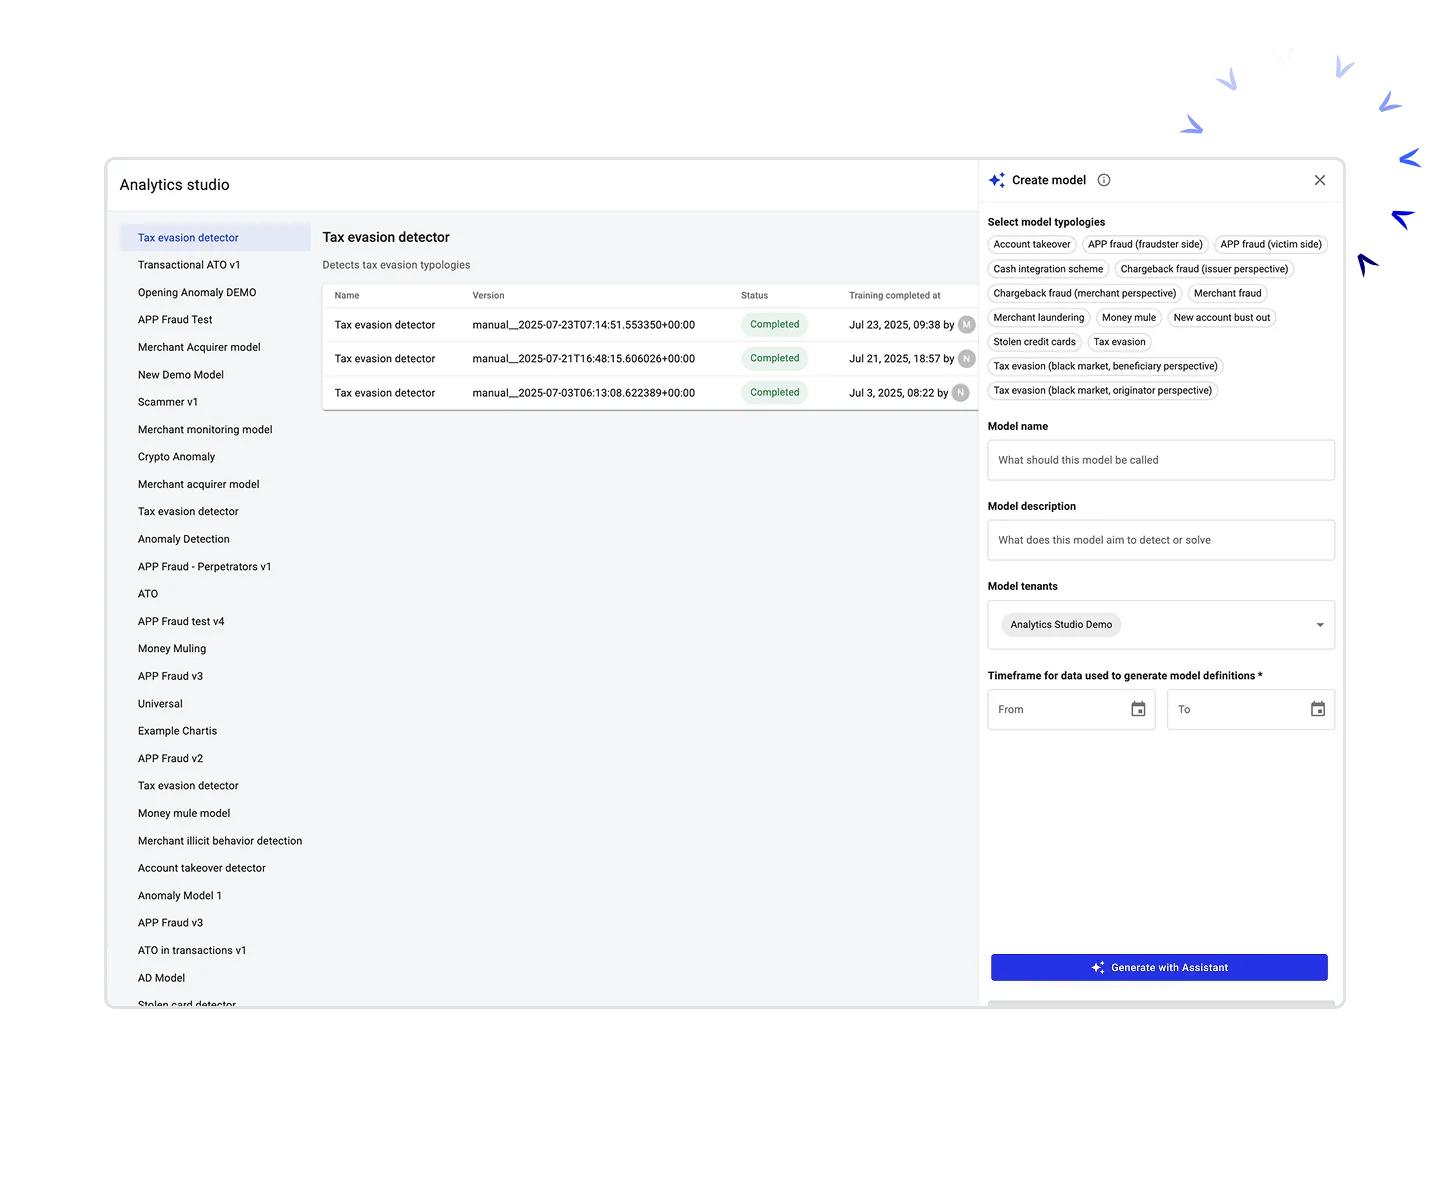Open the From date calendar icon
Screen dimensions: 1440x1182
point(1137,708)
